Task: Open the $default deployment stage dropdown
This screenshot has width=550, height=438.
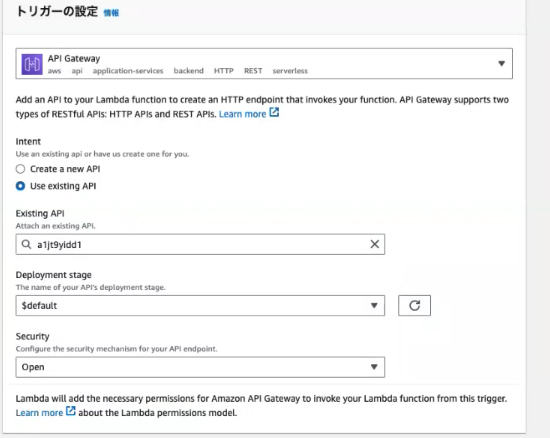Action: [200, 305]
